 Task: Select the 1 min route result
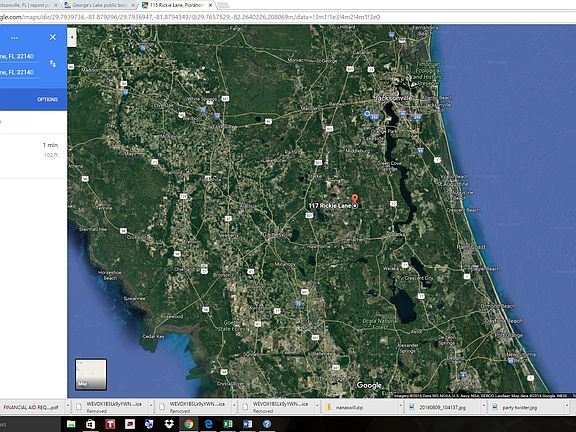tap(33, 150)
